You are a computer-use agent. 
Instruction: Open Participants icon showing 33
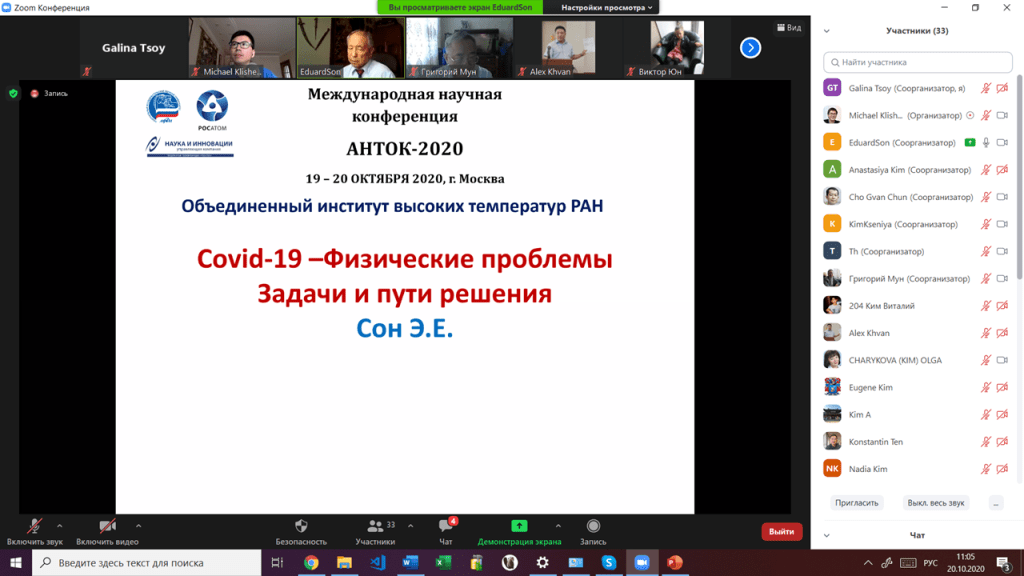tap(375, 526)
